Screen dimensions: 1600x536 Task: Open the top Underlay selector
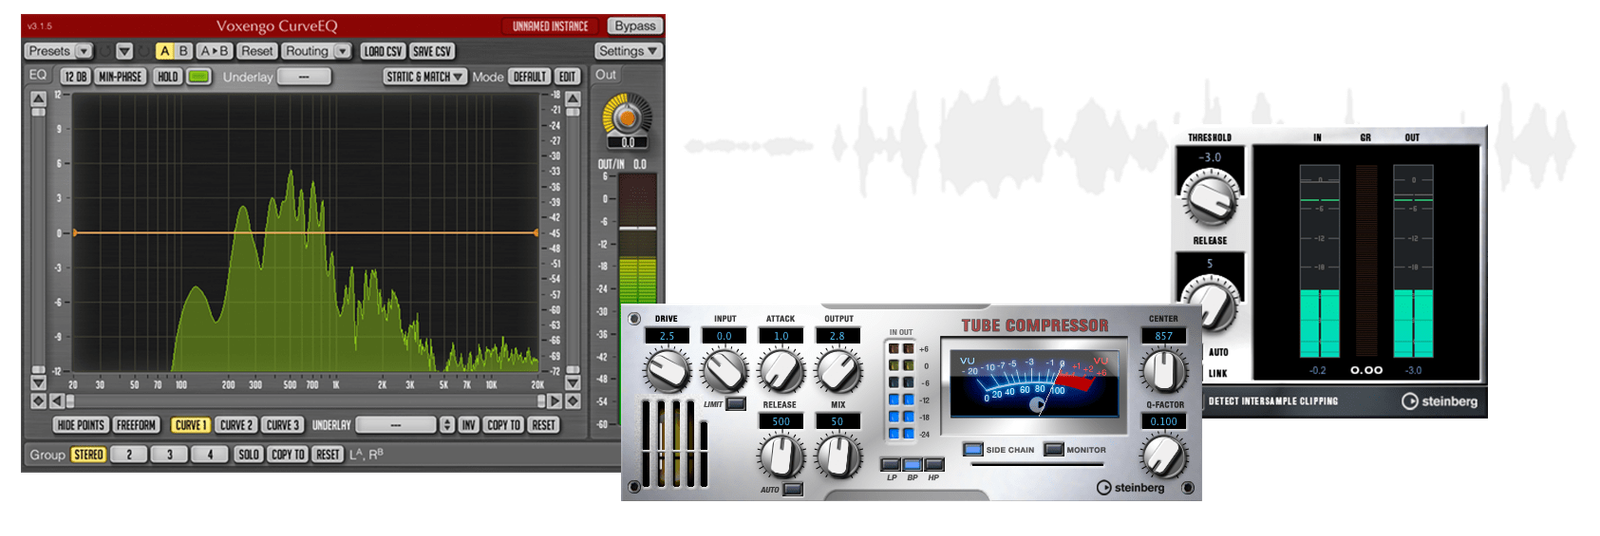click(304, 77)
